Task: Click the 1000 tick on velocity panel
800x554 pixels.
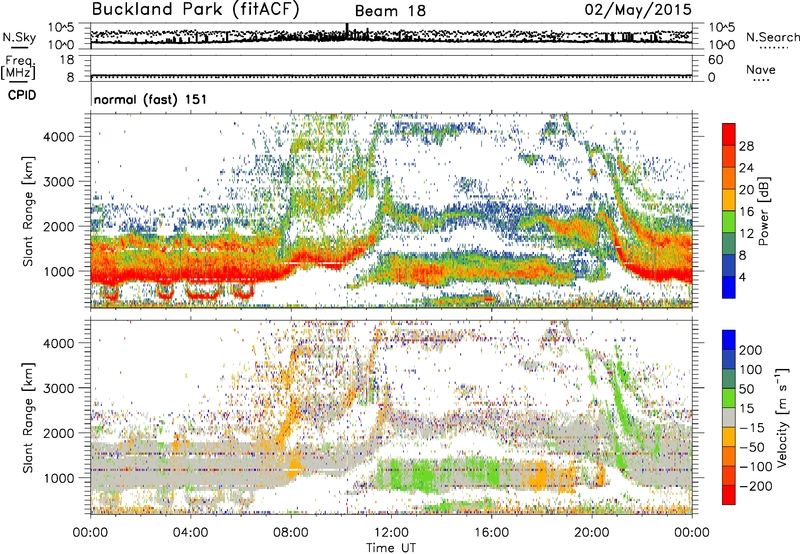Action: [58, 478]
